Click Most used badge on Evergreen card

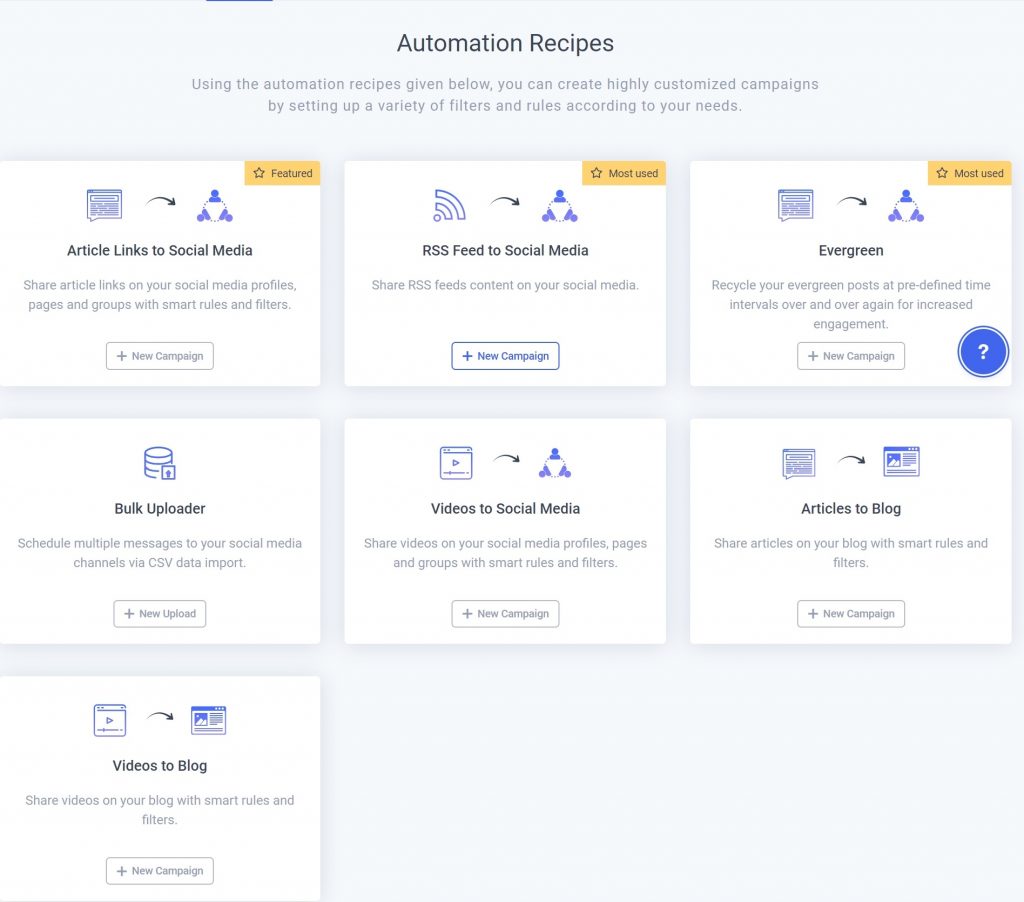(969, 173)
